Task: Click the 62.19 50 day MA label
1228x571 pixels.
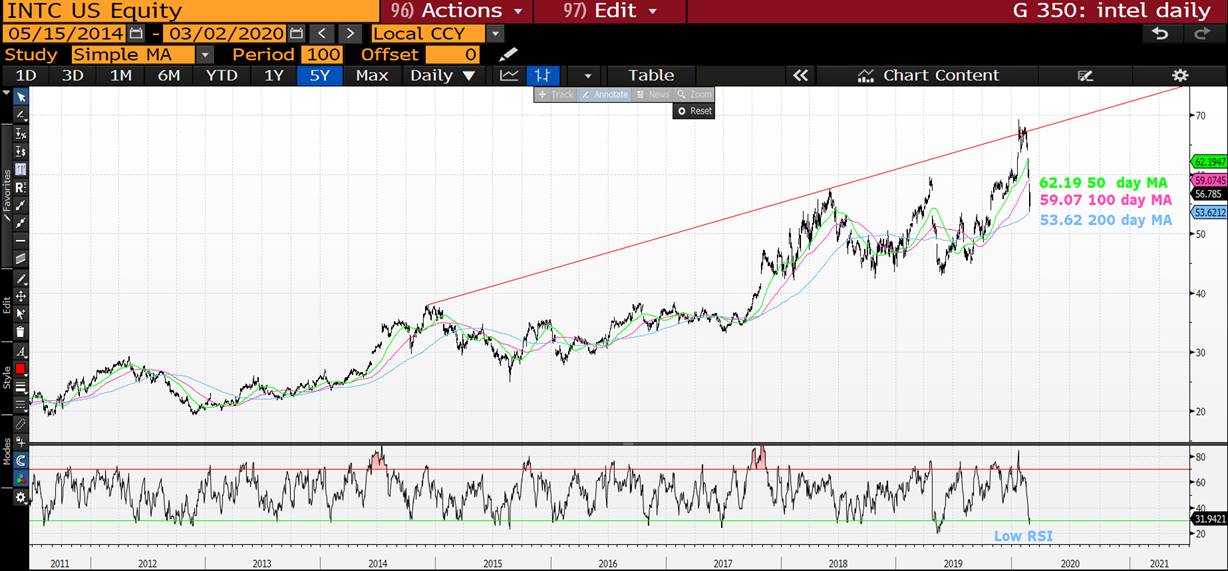Action: tap(1104, 183)
